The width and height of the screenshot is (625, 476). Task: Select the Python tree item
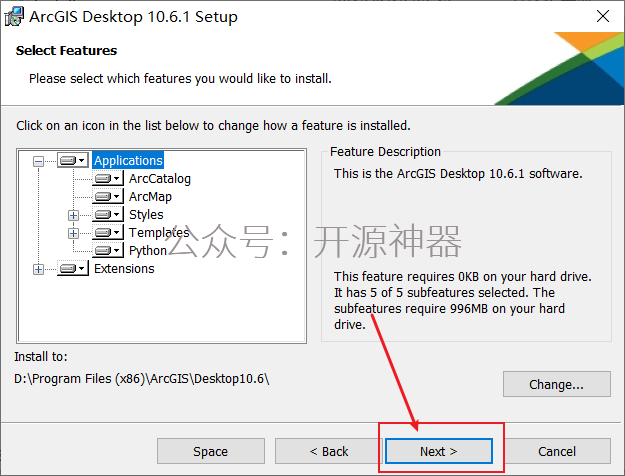point(148,251)
